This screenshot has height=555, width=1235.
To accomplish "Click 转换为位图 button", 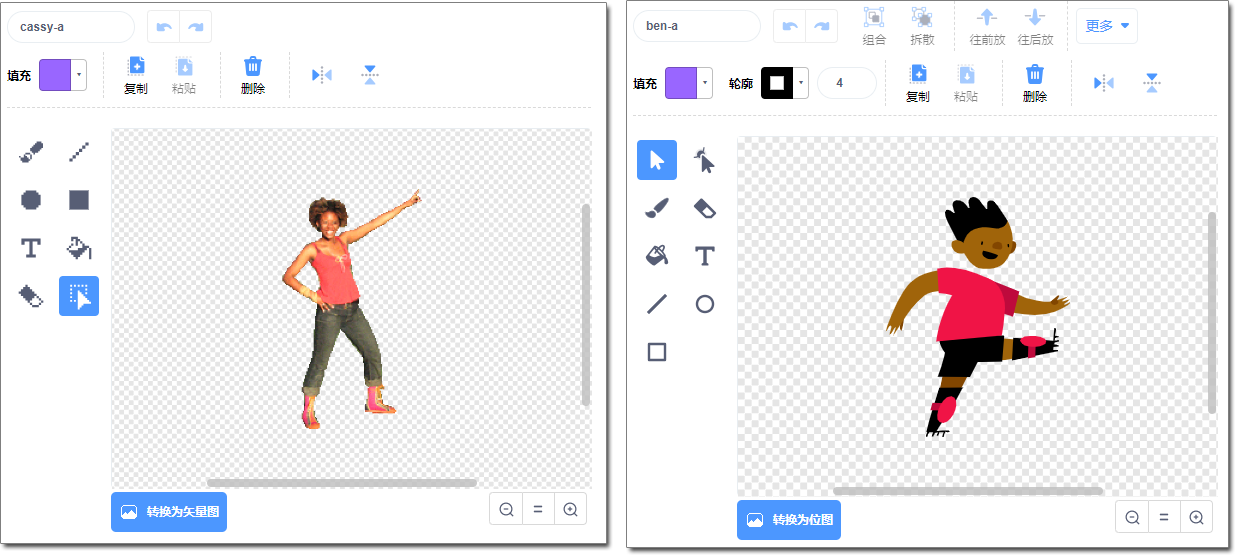I will 789,520.
